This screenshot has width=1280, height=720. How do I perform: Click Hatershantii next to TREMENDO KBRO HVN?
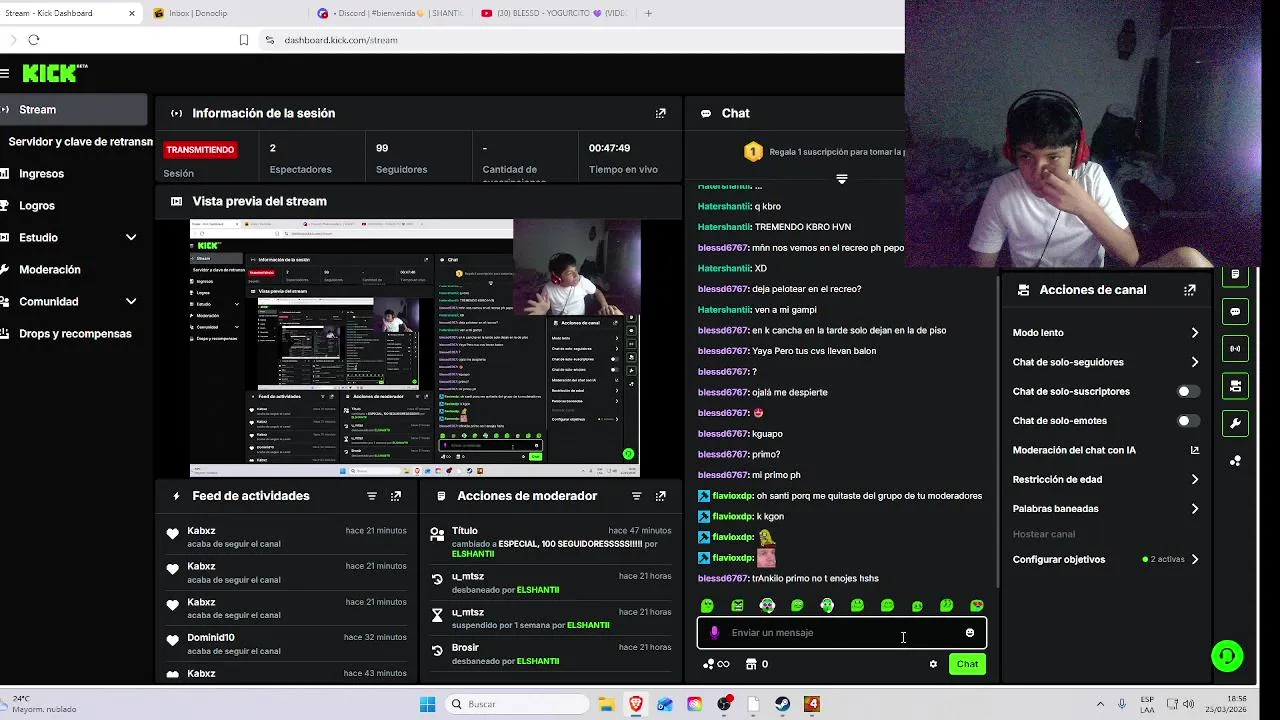click(724, 227)
